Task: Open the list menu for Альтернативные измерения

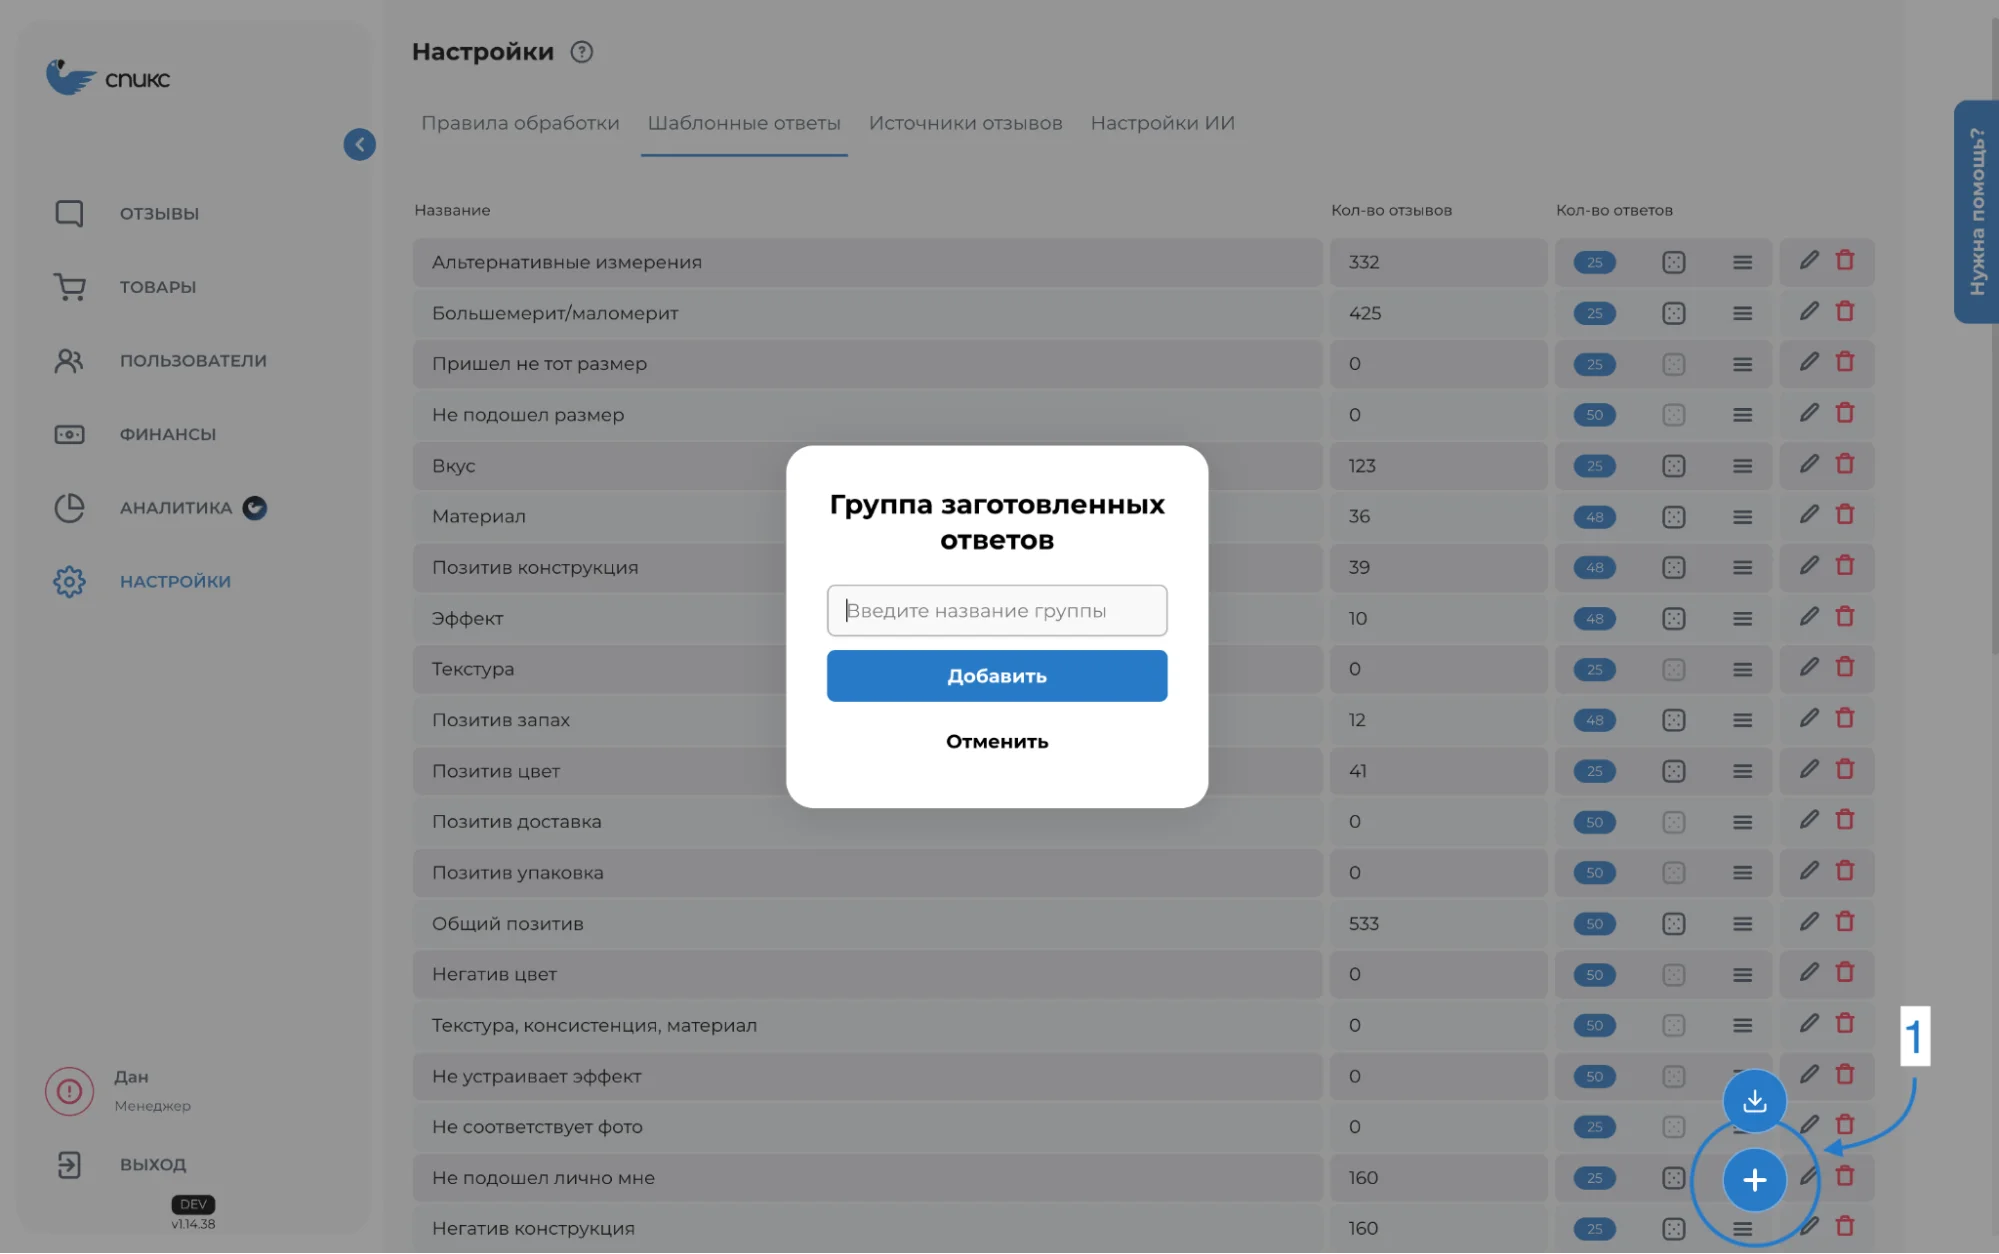Action: pos(1742,262)
